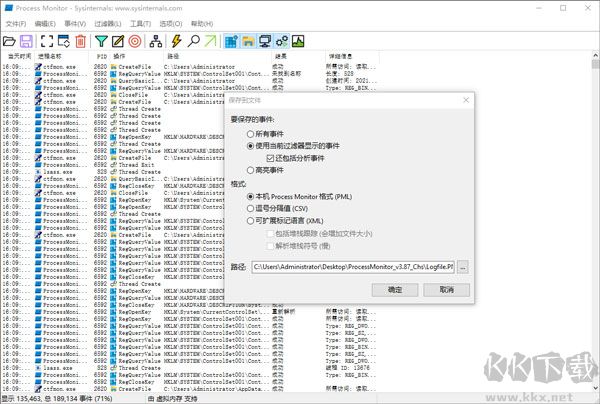Image resolution: width=600 pixels, height=404 pixels.
Task: Show the Process Tree icon
Action: point(155,41)
